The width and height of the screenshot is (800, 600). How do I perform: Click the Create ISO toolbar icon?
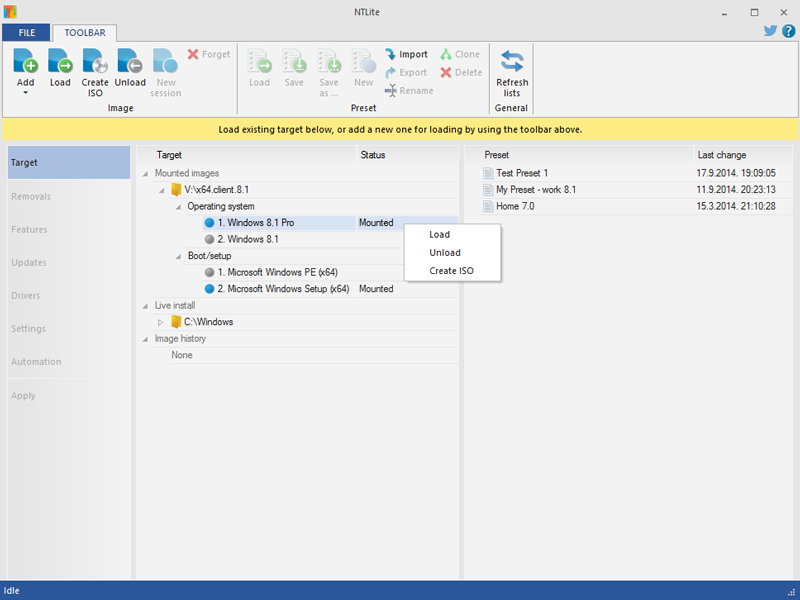coord(95,61)
